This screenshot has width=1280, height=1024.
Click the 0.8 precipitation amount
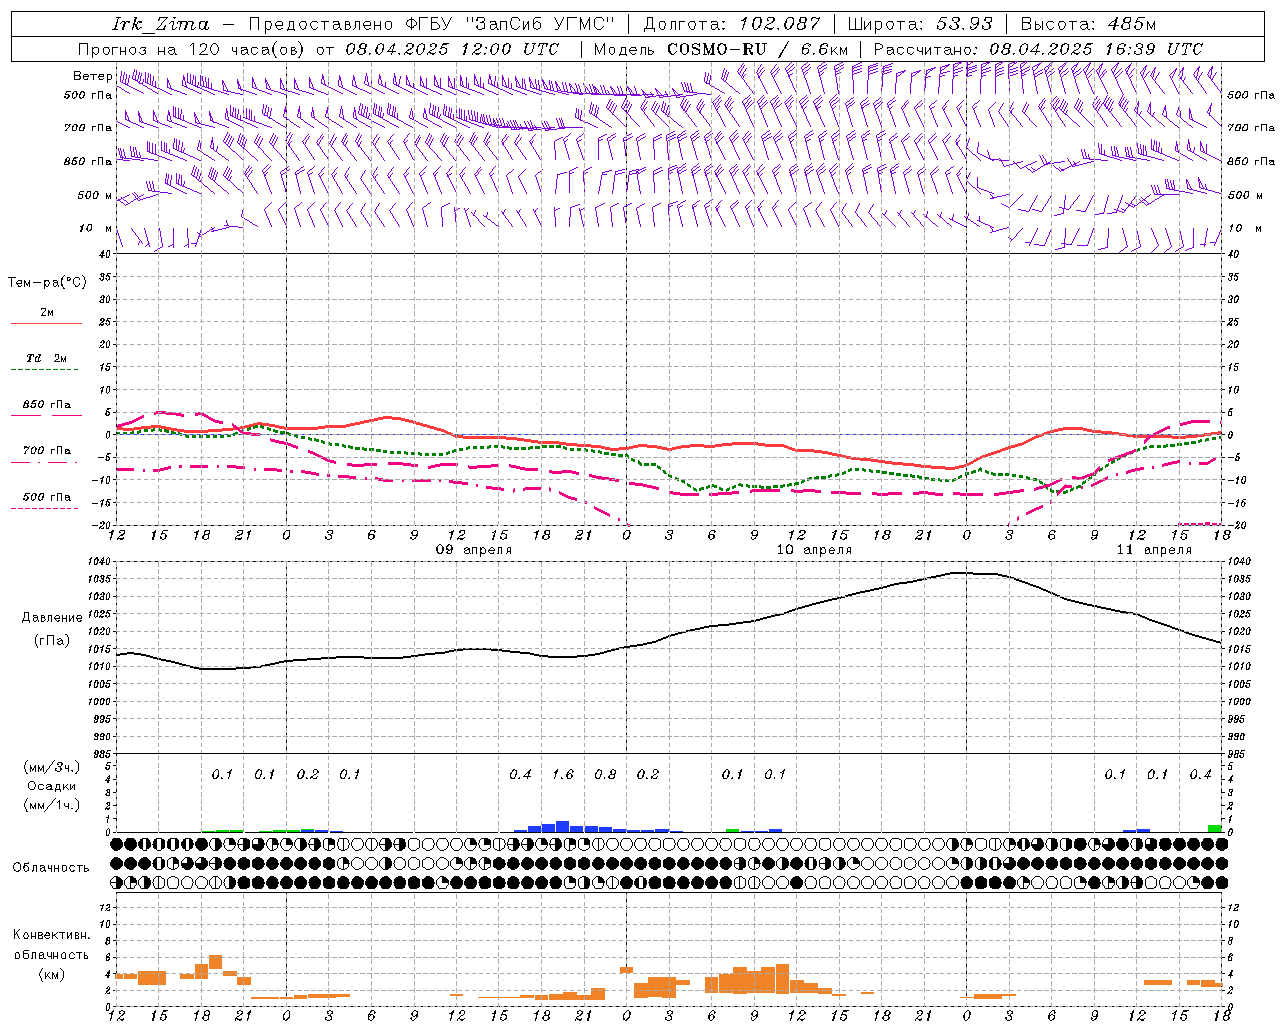click(x=606, y=775)
